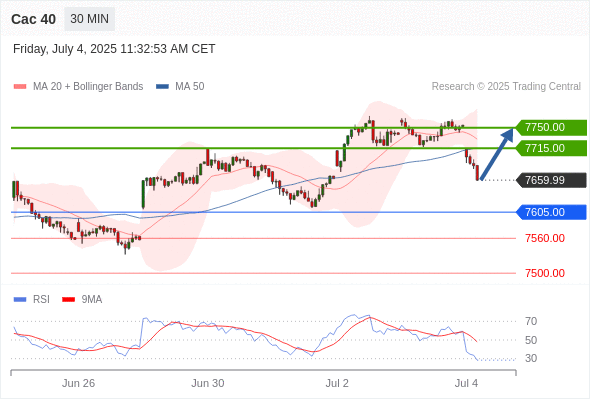This screenshot has width=590, height=400.
Task: Select the 7605.00 blue pivot price tag
Action: (x=551, y=212)
